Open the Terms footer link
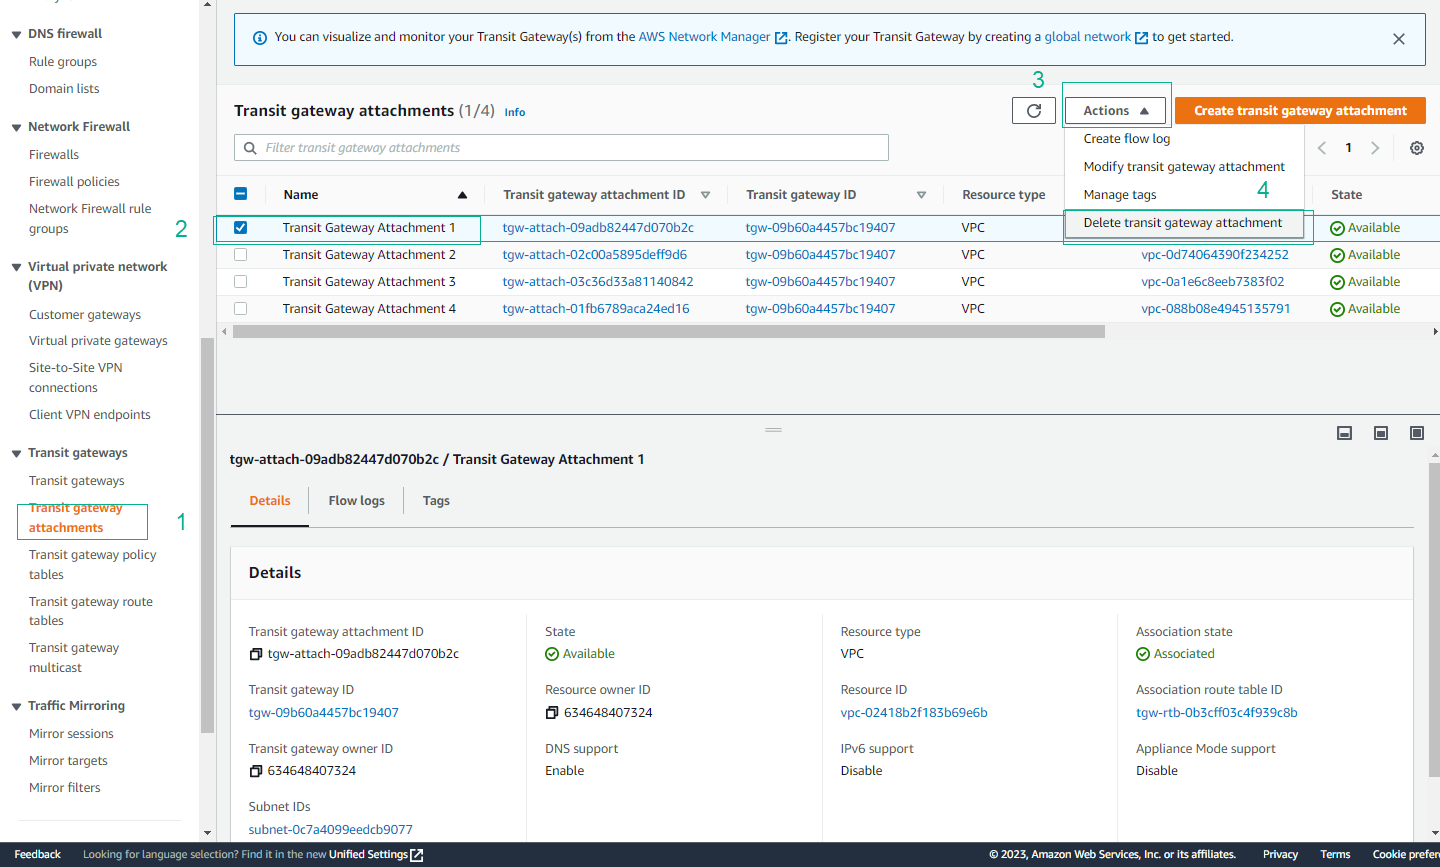 [x=1335, y=855]
